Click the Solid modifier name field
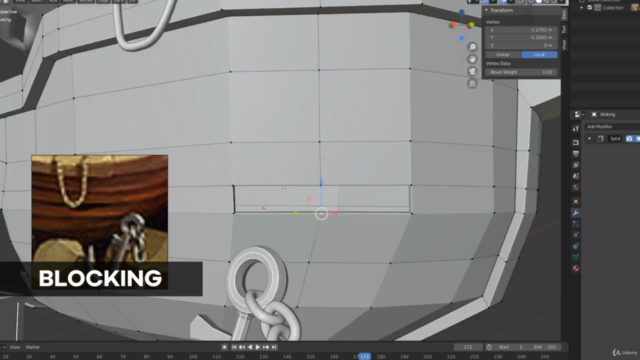 [616, 139]
